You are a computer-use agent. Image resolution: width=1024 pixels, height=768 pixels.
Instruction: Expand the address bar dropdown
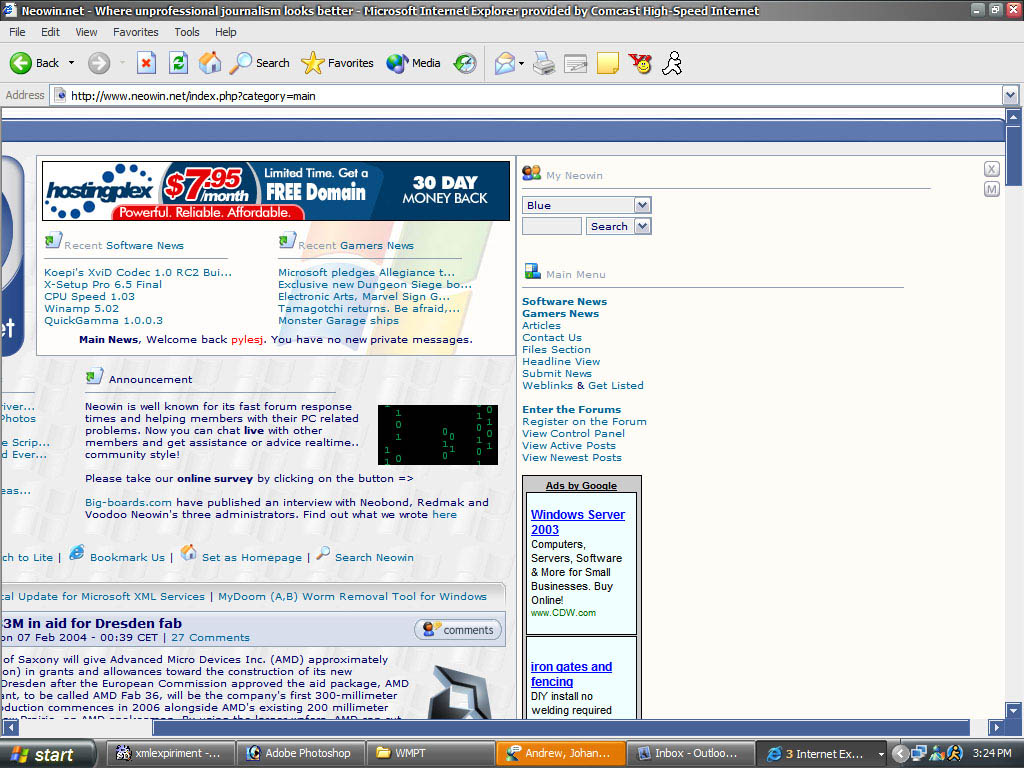tap(1010, 96)
